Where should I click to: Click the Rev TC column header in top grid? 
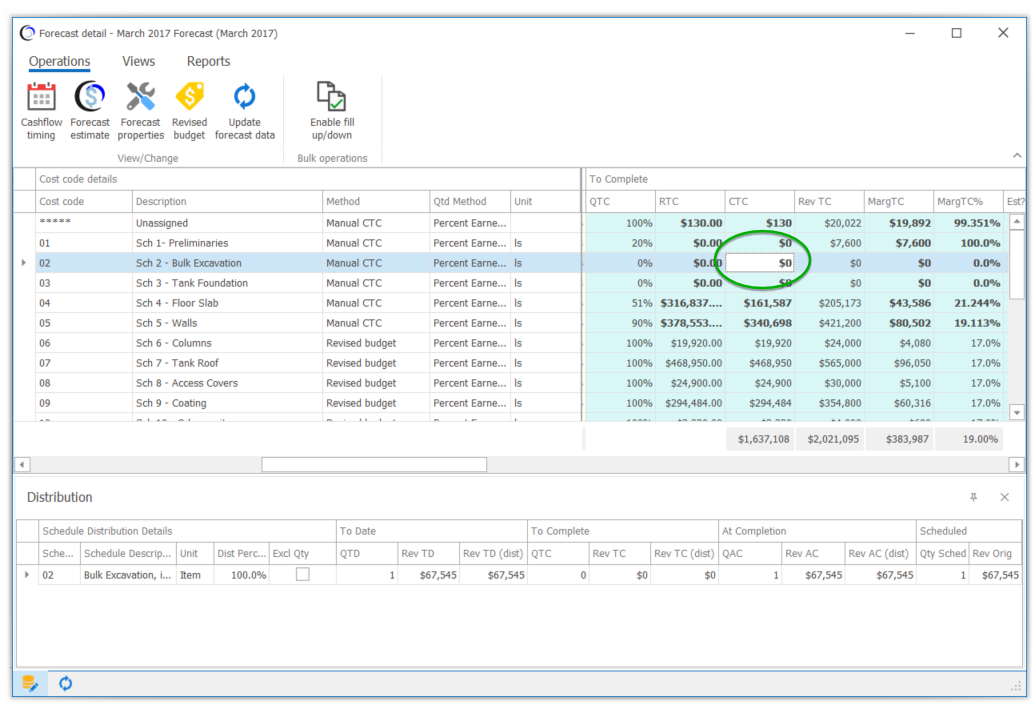click(829, 202)
